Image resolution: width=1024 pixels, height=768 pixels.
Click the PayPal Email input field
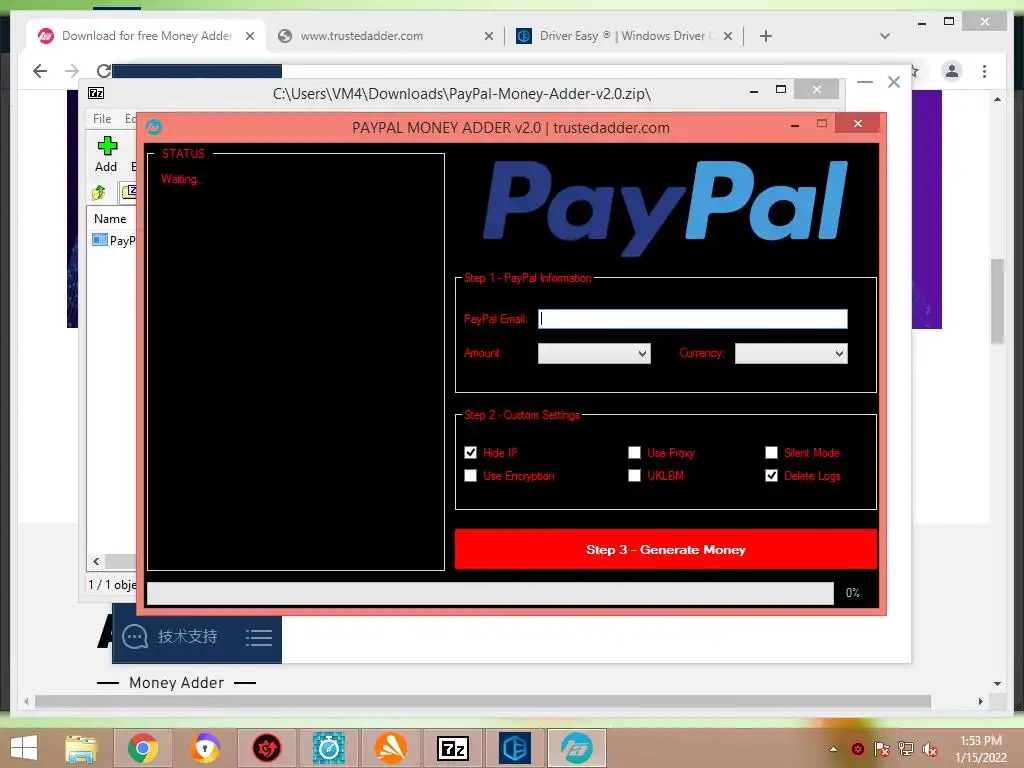pyautogui.click(x=692, y=319)
